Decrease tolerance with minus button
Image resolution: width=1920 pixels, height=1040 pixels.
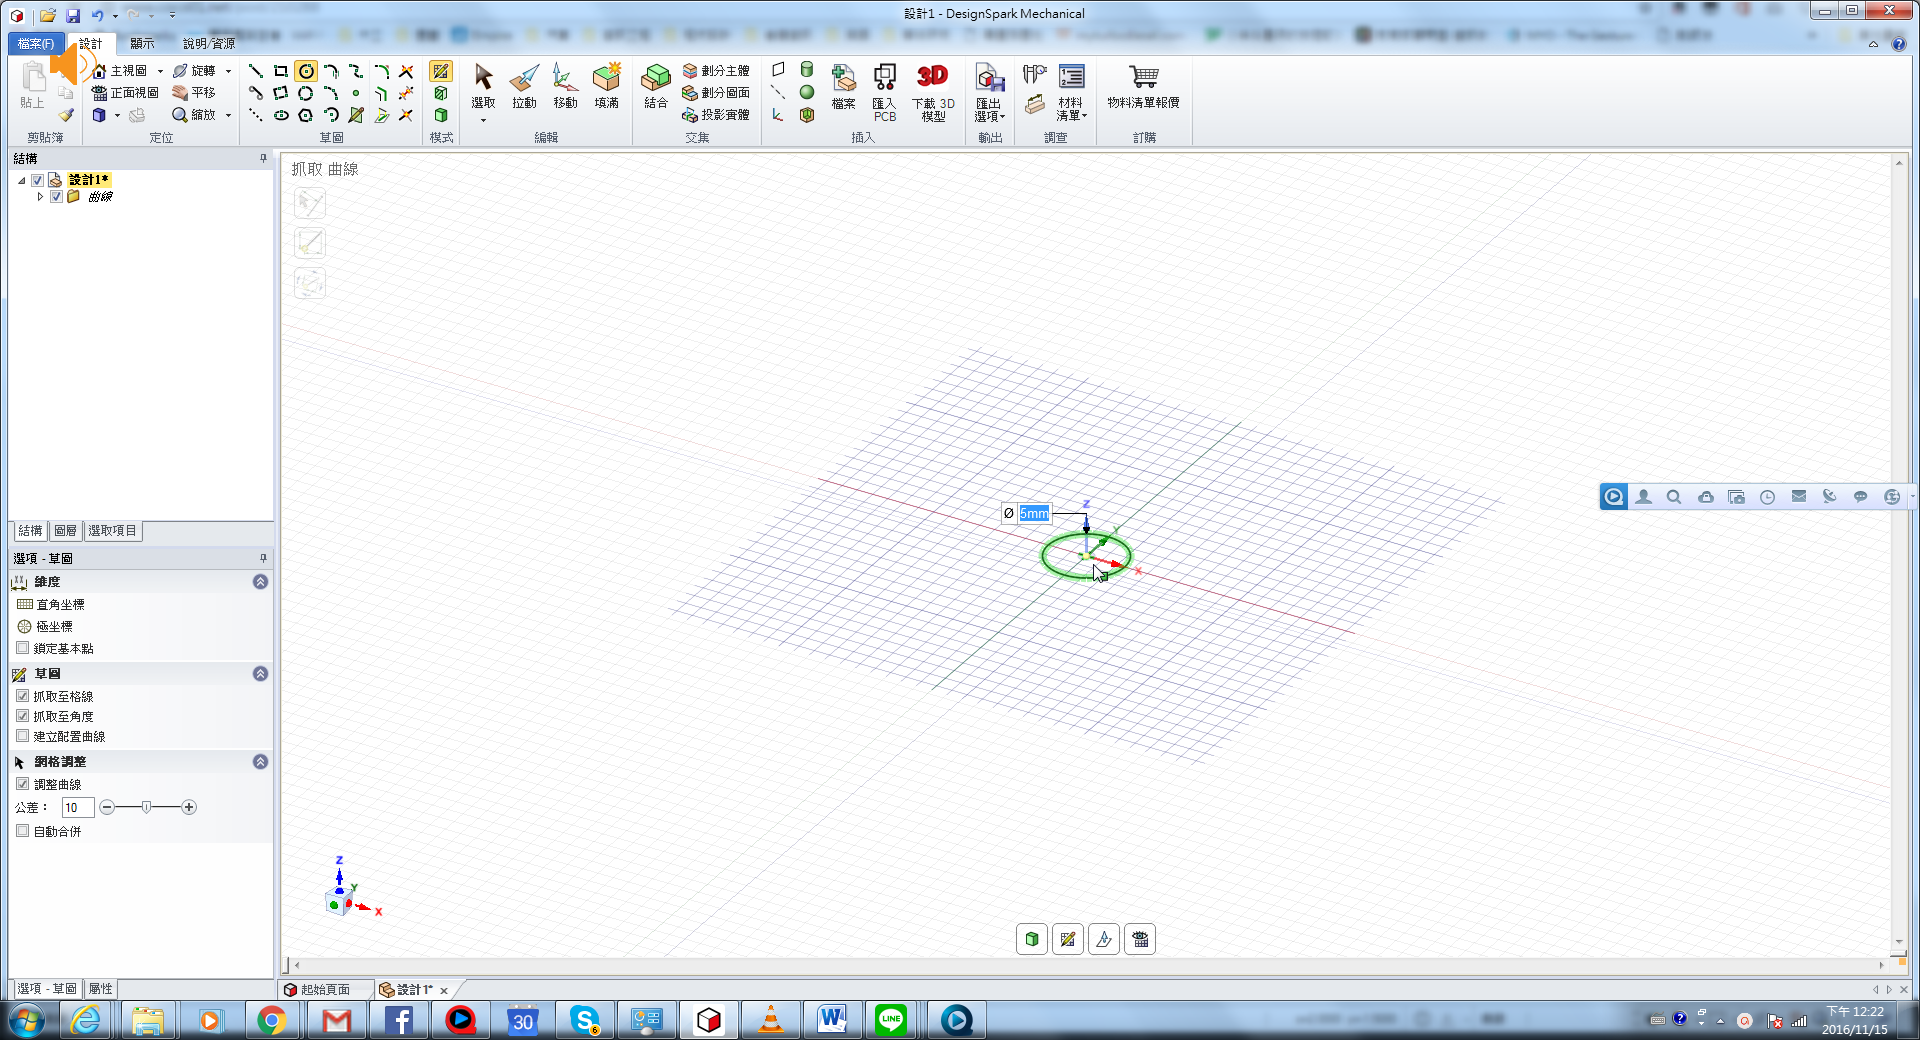point(107,807)
